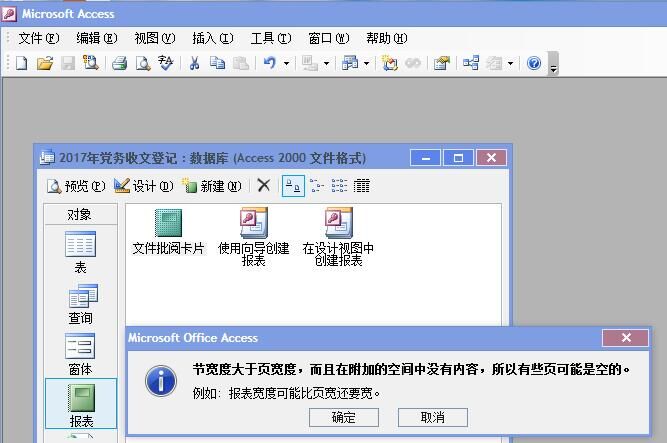Open the 编辑 menu
Image resolution: width=667 pixels, height=443 pixels.
pos(97,38)
